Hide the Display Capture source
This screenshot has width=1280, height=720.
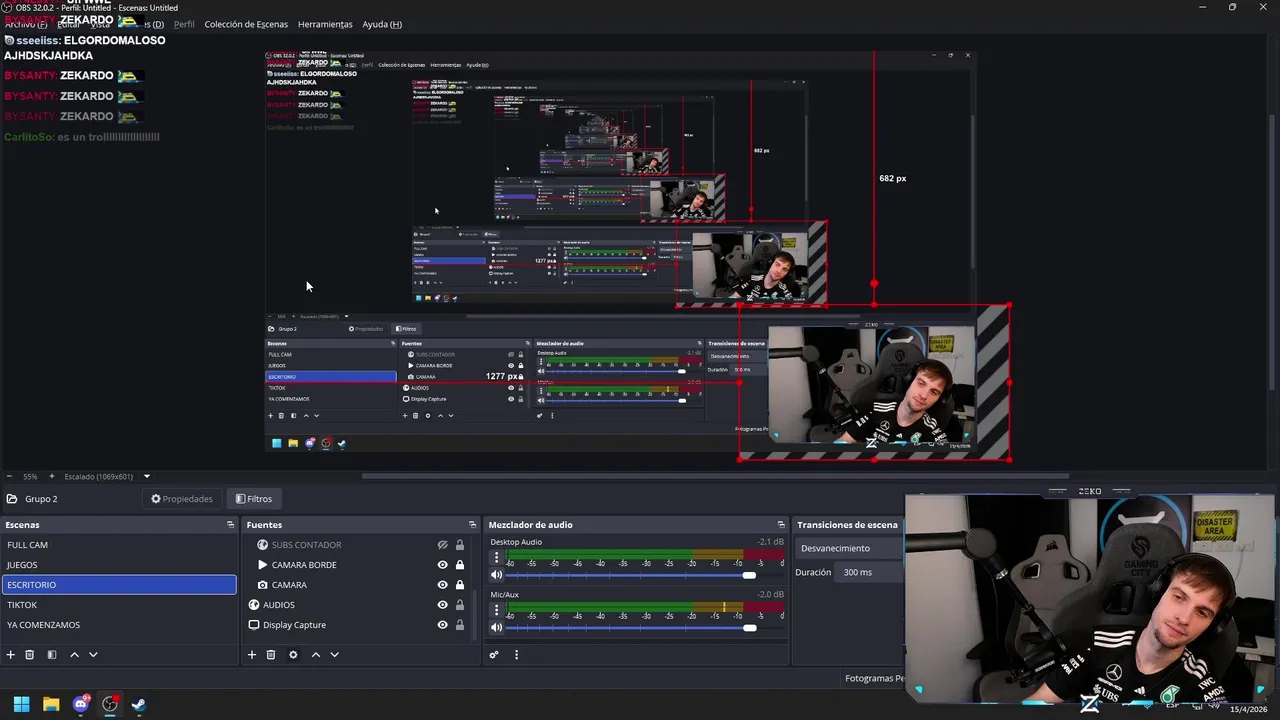pyautogui.click(x=442, y=625)
